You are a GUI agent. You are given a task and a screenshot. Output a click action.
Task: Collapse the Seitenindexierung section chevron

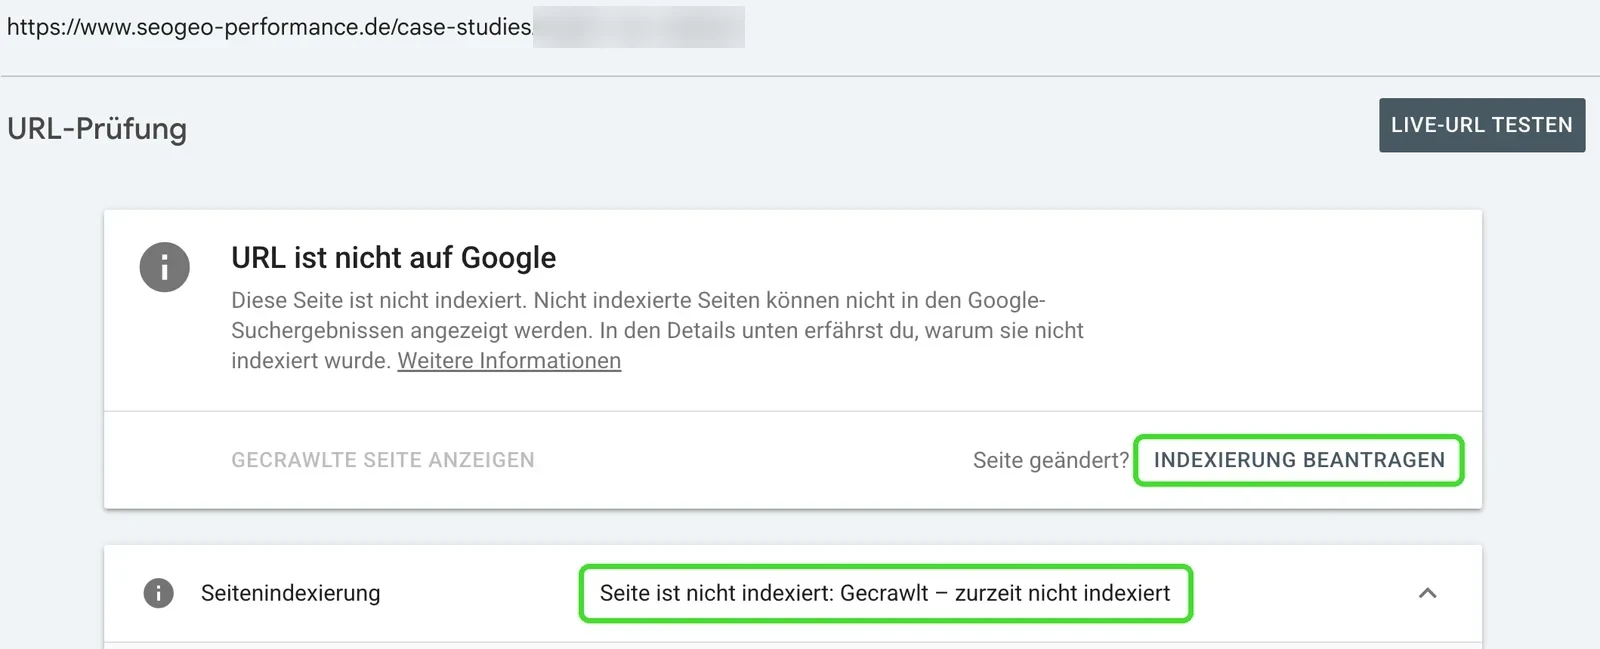coord(1428,593)
